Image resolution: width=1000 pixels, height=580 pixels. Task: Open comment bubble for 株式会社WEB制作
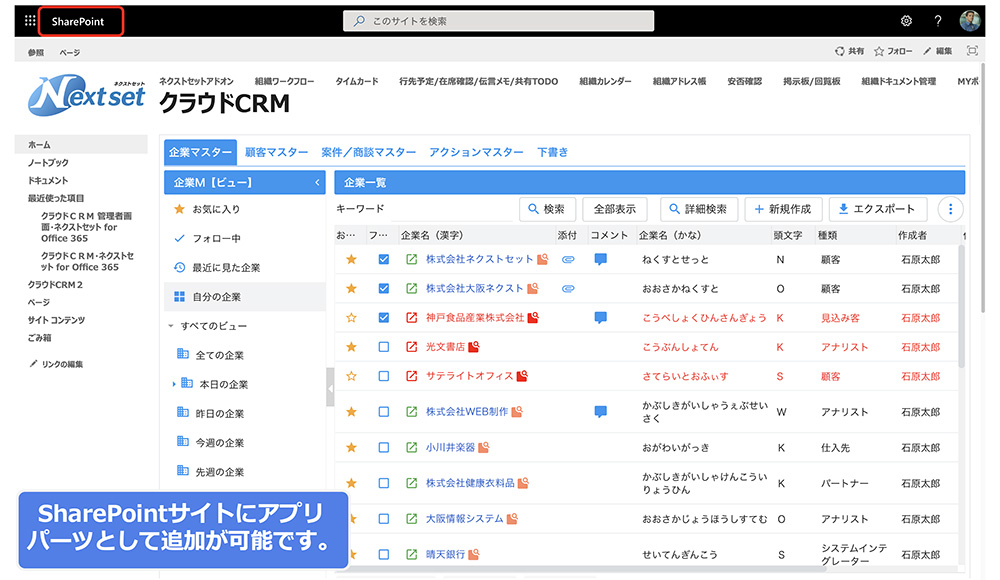point(600,412)
